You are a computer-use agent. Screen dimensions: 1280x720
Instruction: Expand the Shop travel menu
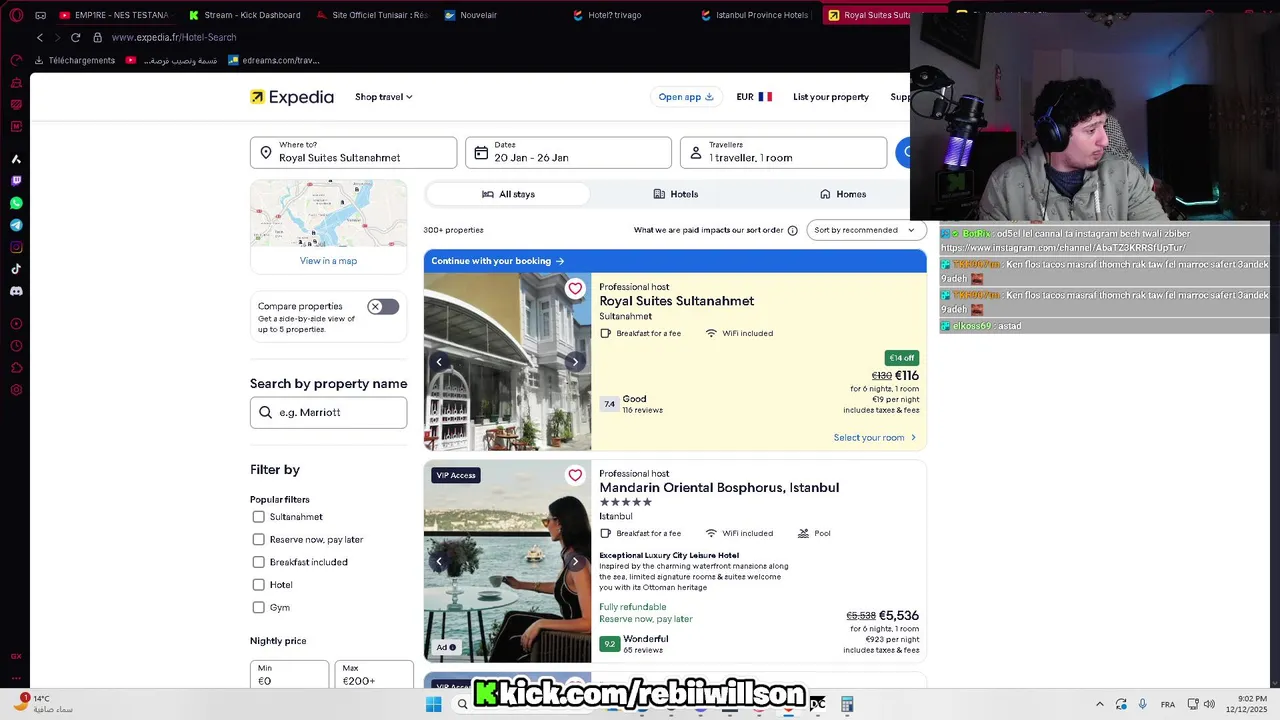(384, 97)
